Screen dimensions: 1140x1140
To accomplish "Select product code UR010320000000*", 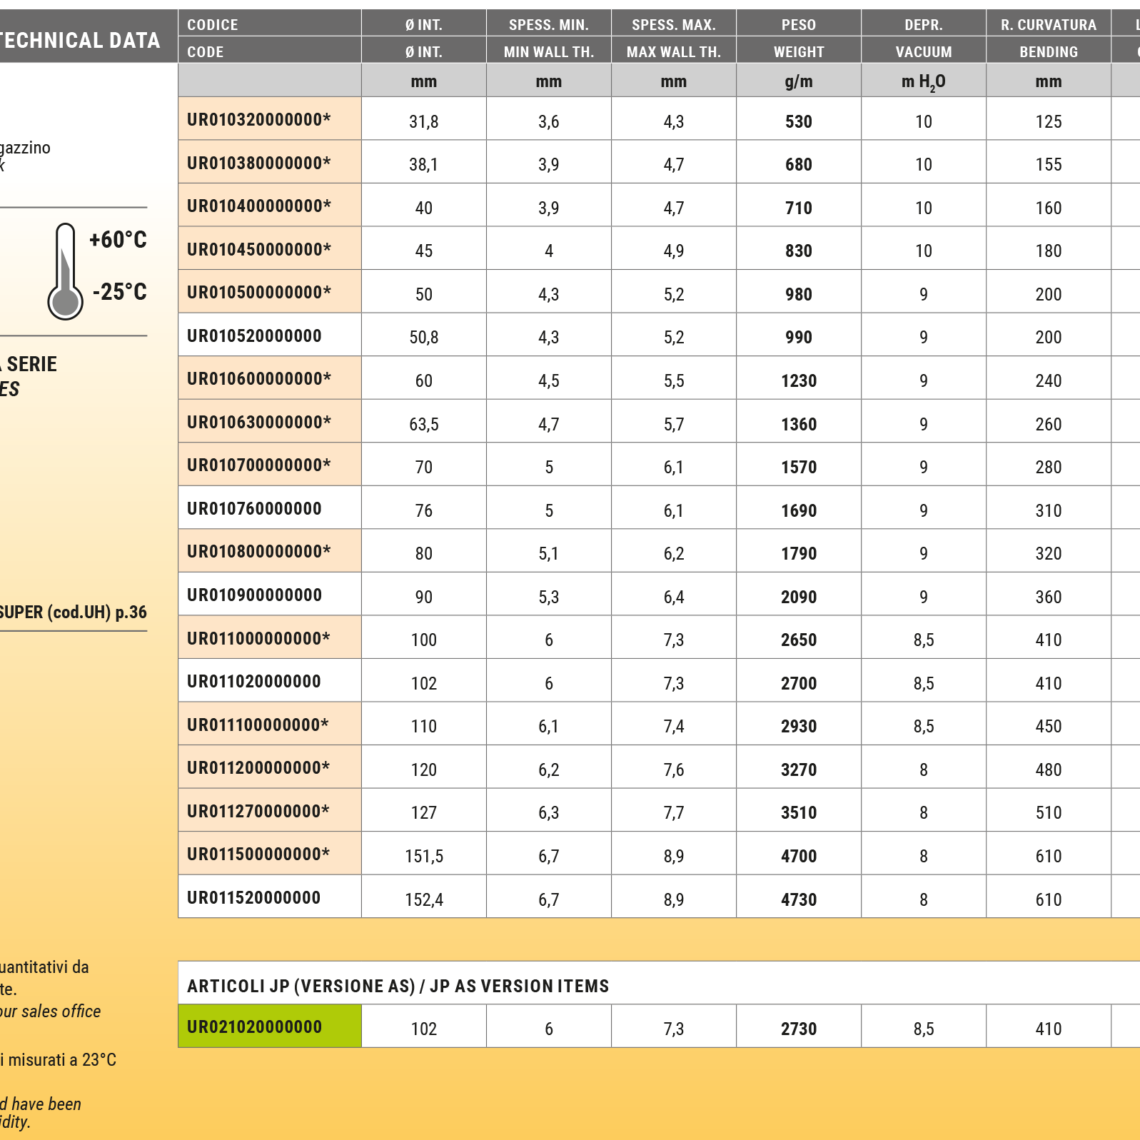I will point(269,120).
